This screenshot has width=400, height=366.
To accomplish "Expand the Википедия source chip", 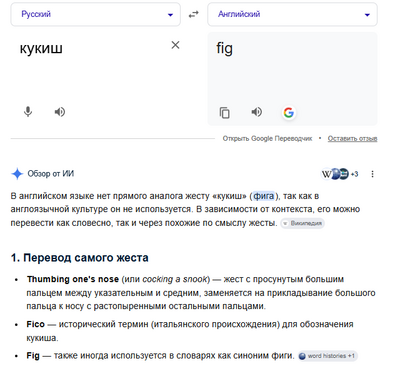I will point(303,223).
